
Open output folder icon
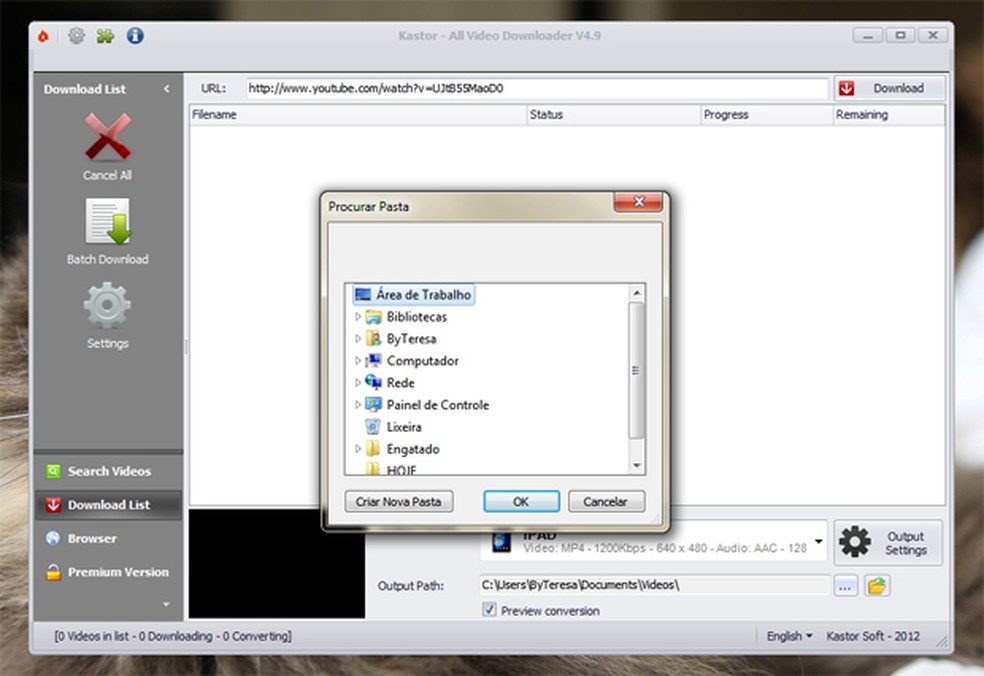point(877,586)
